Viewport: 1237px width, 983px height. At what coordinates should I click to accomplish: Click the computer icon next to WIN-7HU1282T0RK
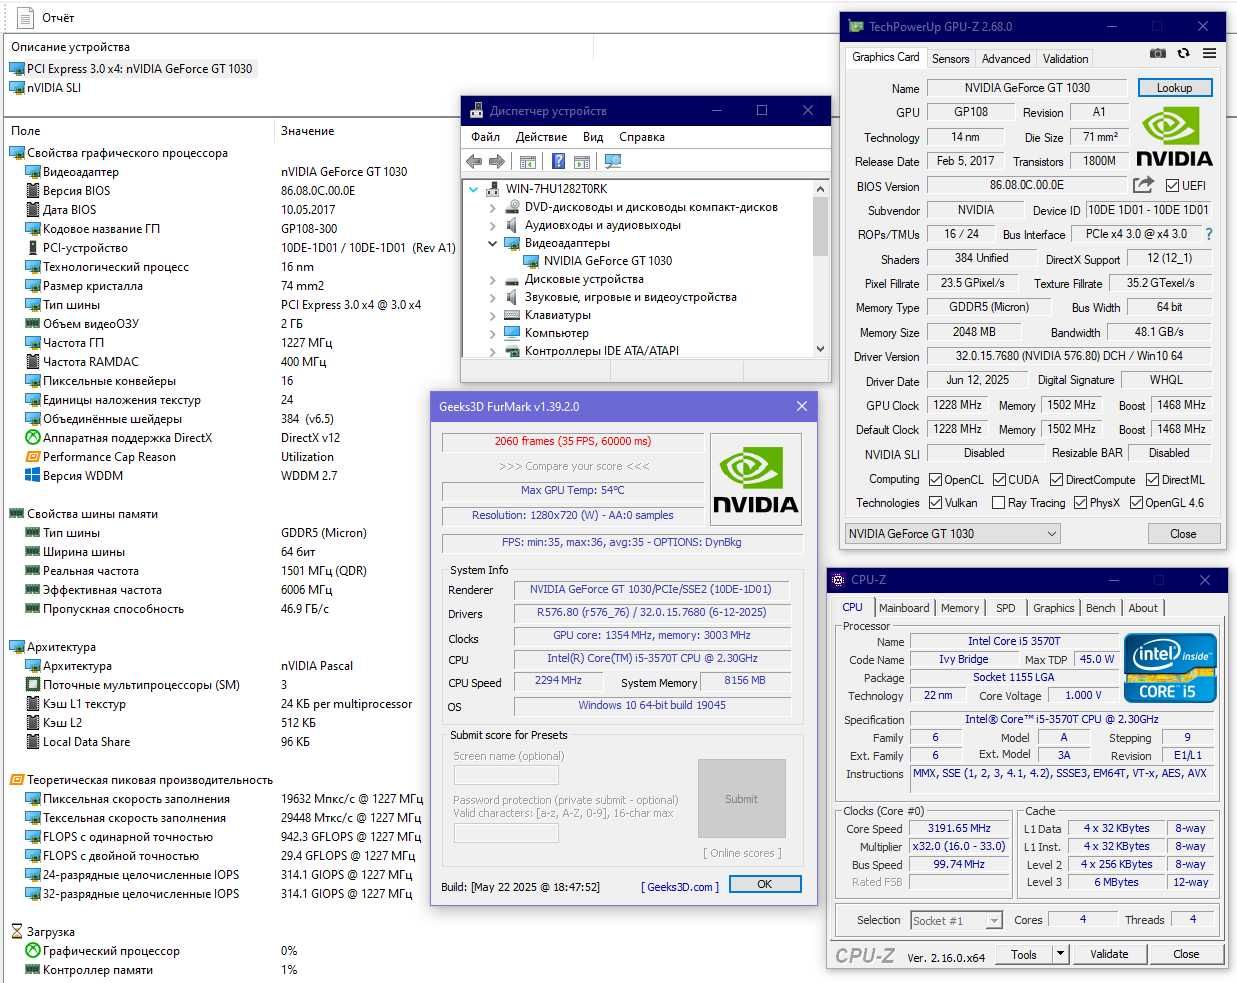[x=493, y=189]
